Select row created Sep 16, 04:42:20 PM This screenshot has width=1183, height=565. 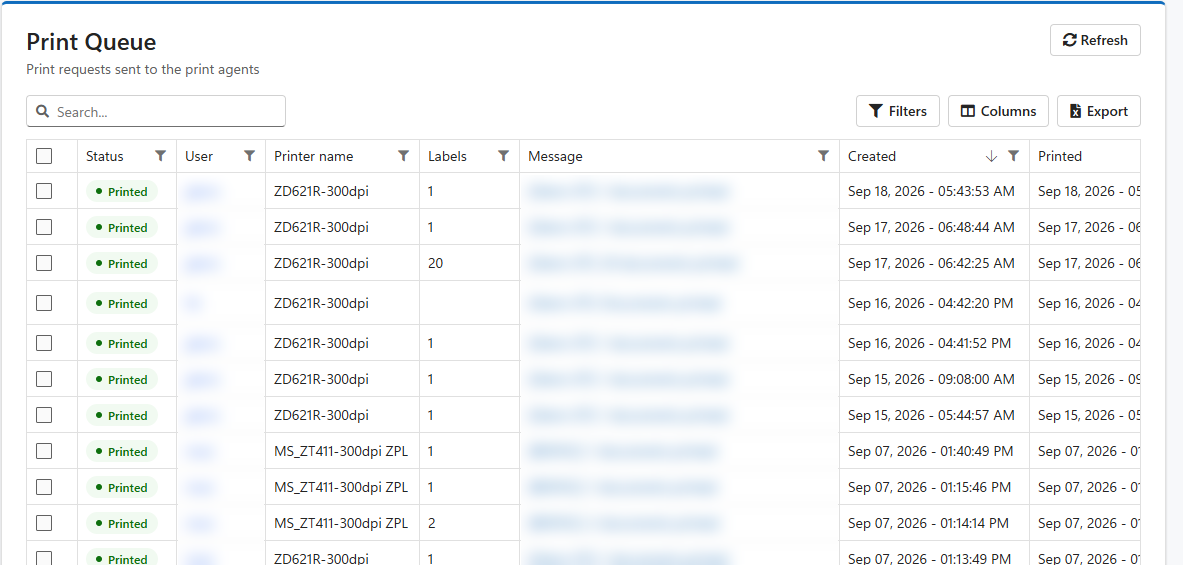pyautogui.click(x=44, y=303)
